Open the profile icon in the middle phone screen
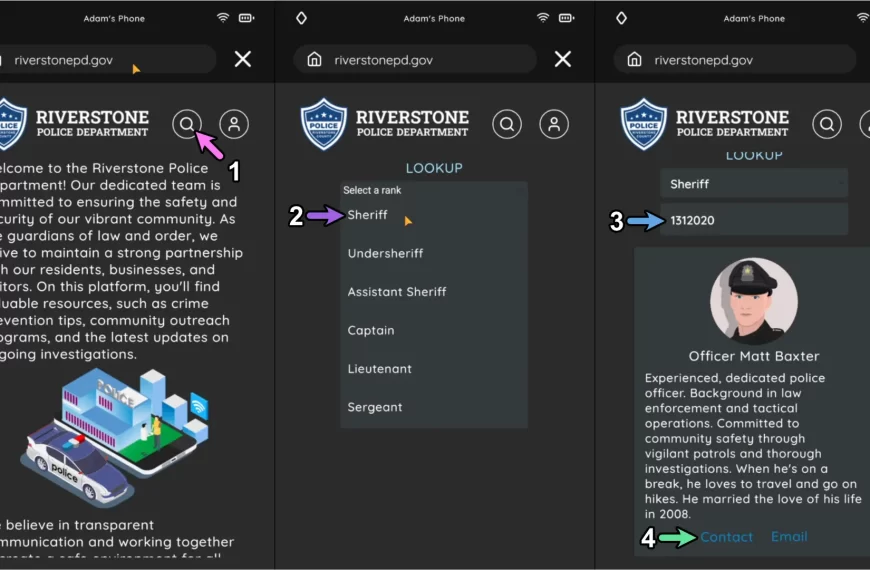This screenshot has height=570, width=870. tap(554, 124)
